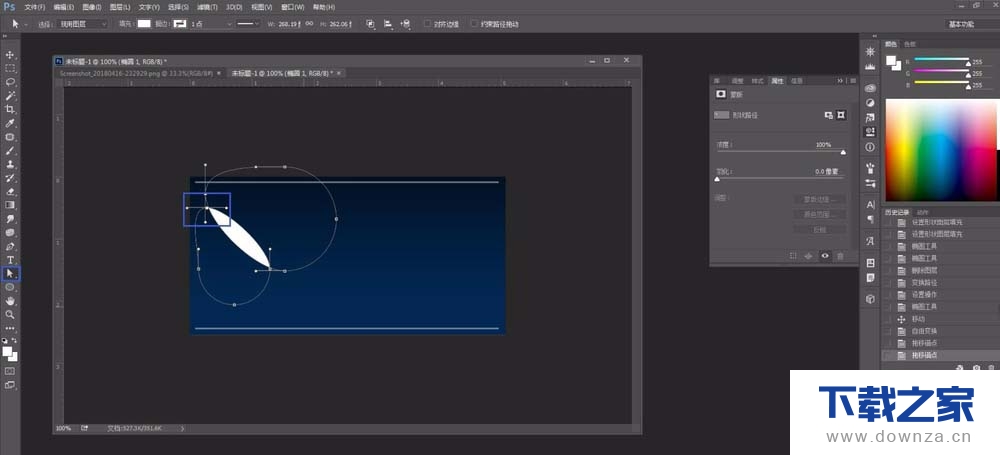Select the Rectangular Marquee tool

pyautogui.click(x=10, y=68)
